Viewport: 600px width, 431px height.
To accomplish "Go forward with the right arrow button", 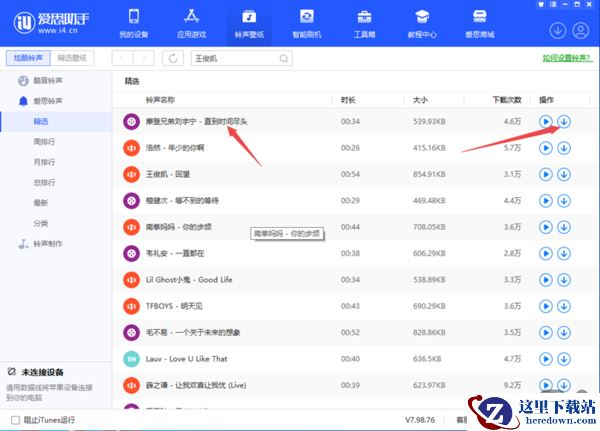I will pos(143,58).
